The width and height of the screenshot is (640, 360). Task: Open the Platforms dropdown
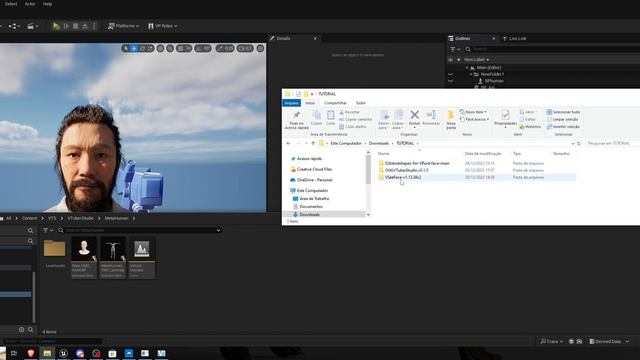(123, 26)
